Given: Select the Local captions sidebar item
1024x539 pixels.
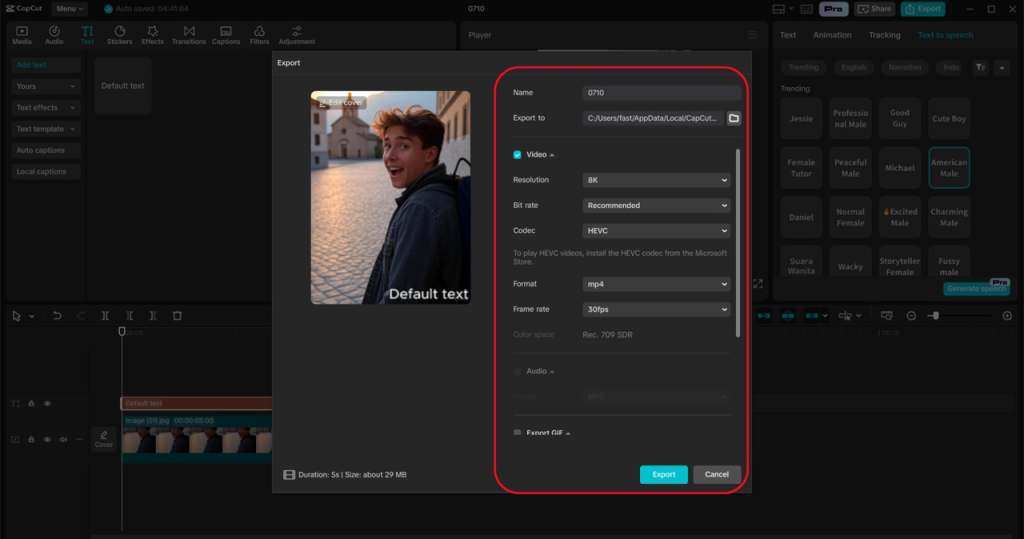Looking at the screenshot, I should point(45,171).
